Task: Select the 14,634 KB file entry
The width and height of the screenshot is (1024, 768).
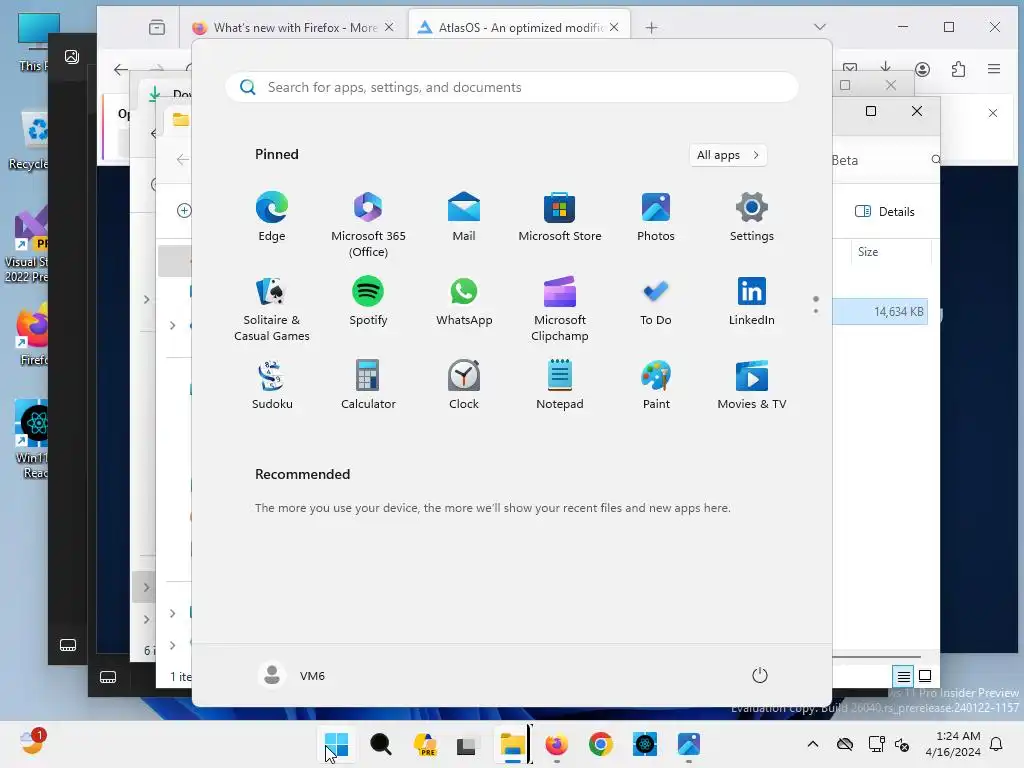Action: click(x=880, y=312)
